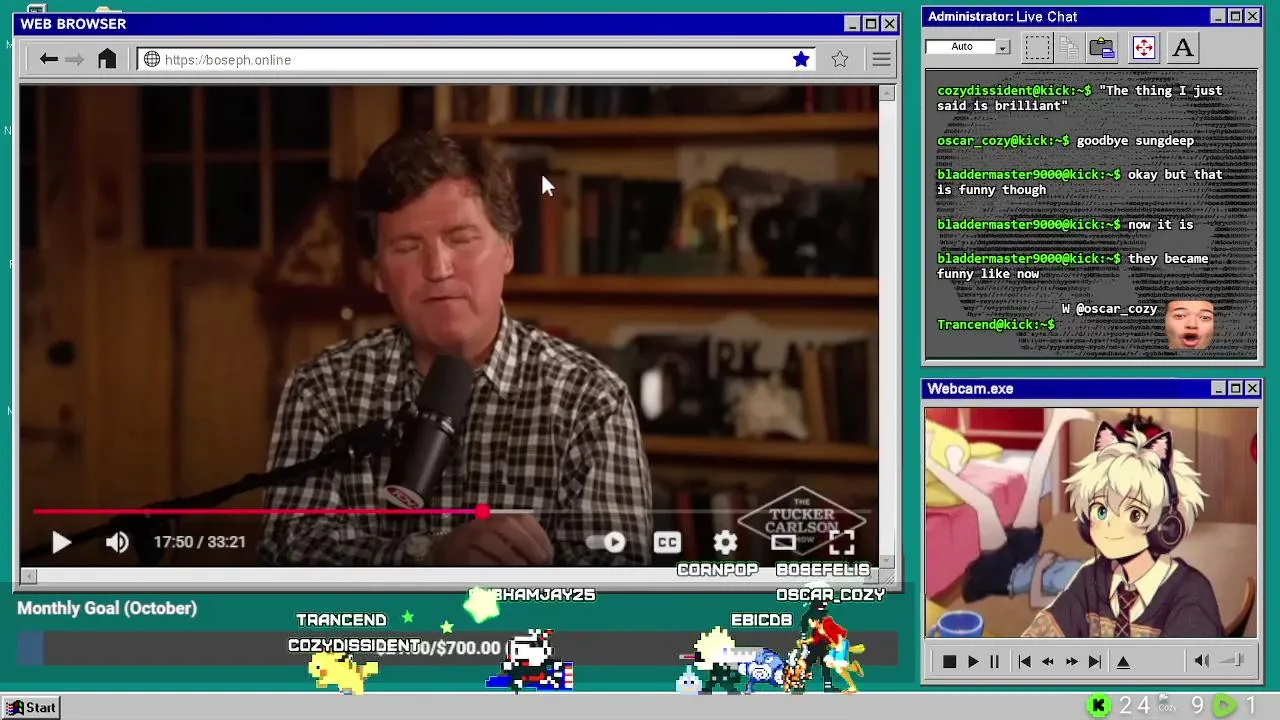Open the Auto dropdown in Live Chat

point(967,47)
